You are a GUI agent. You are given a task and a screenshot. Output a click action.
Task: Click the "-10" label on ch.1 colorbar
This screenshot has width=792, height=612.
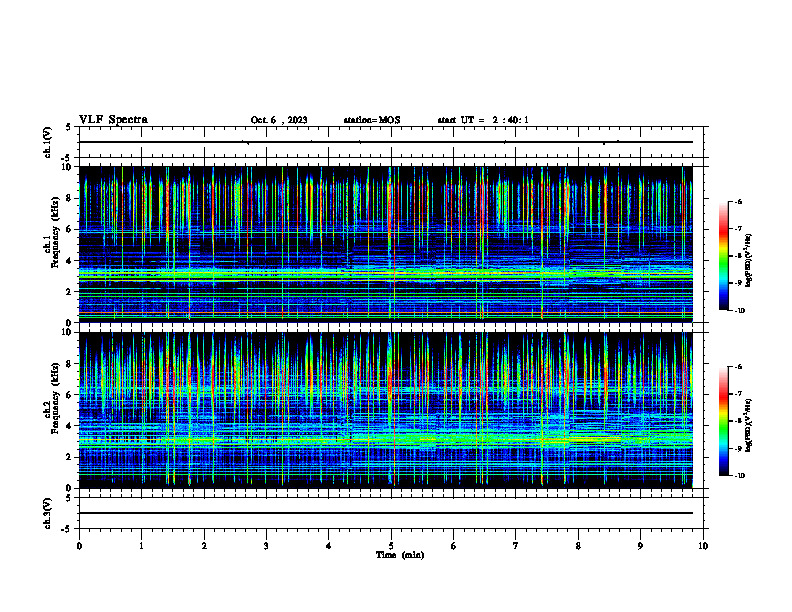point(740,311)
